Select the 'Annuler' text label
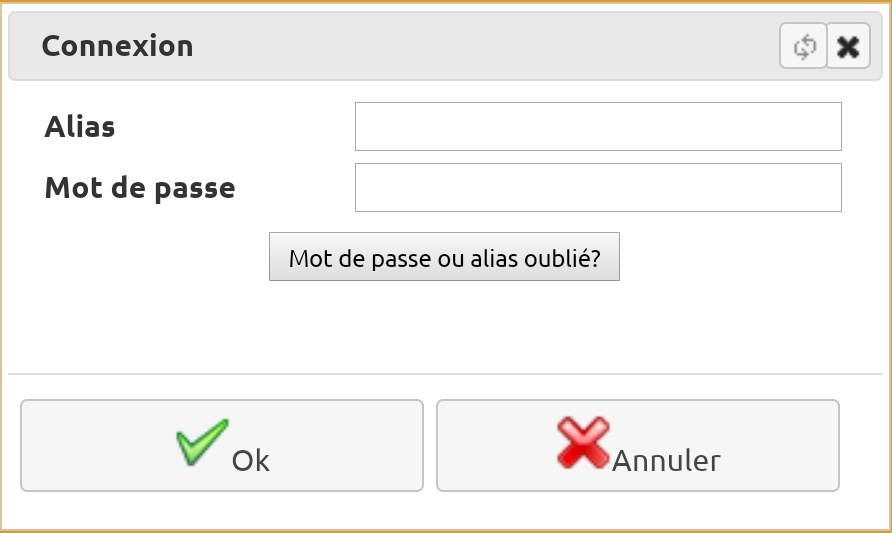Screen dimensions: 892x533 point(666,460)
